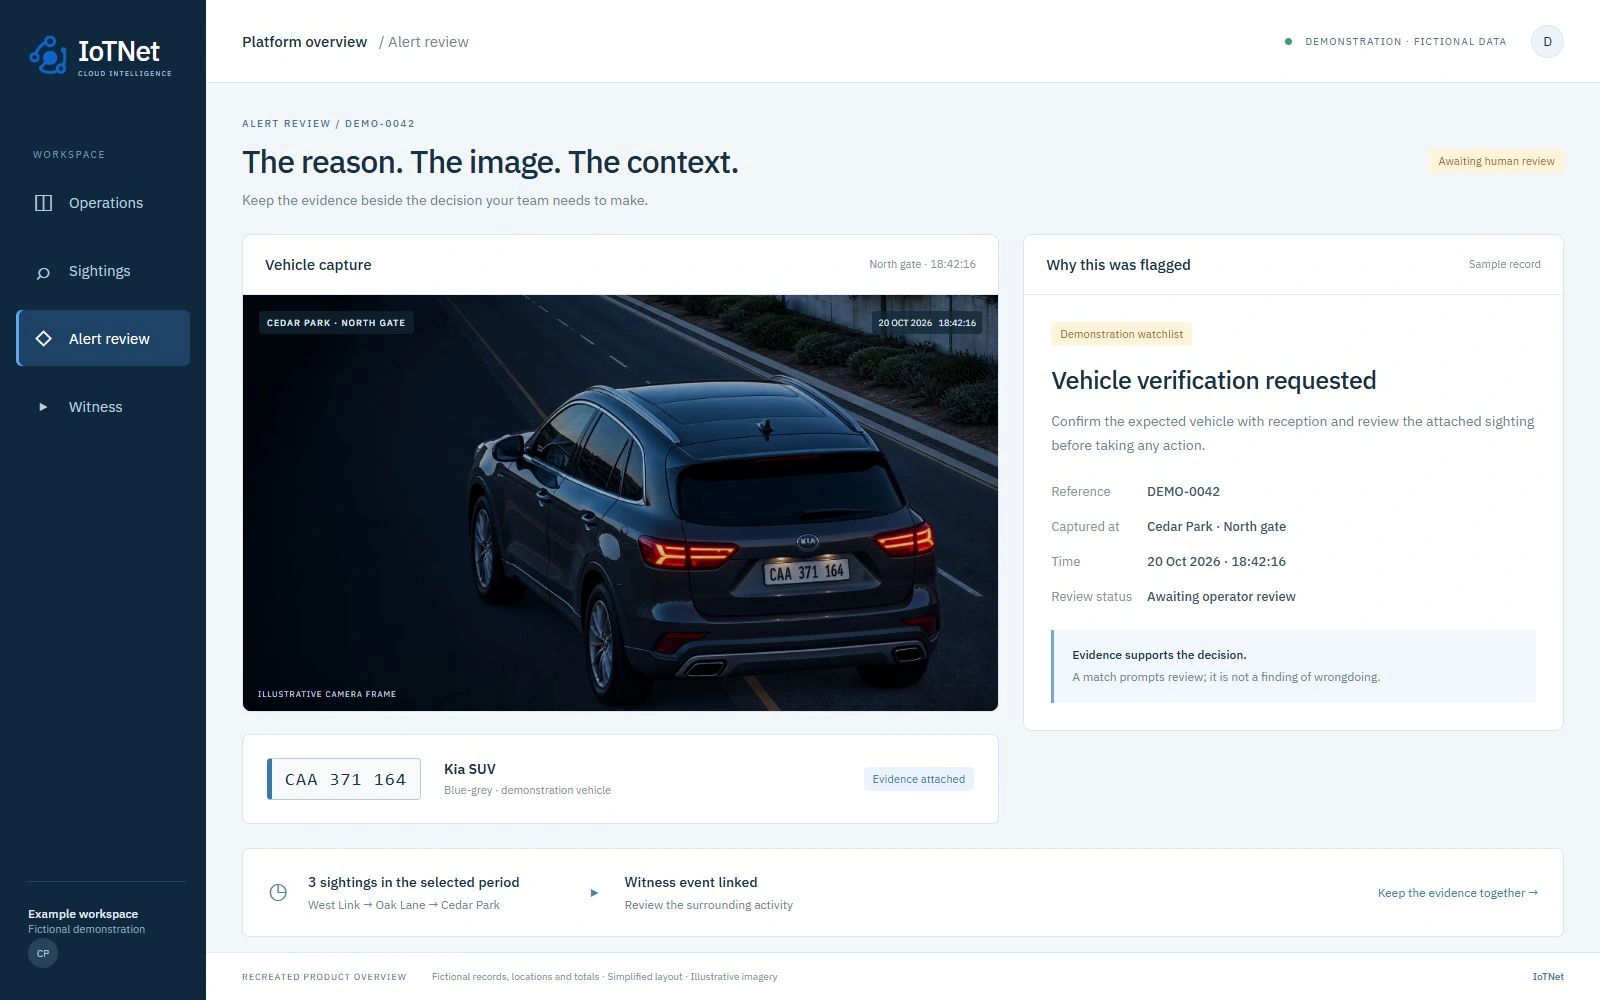Click the CEDAR PARK · NORTH GATE image overlay
The height and width of the screenshot is (1000, 1600).
(336, 323)
